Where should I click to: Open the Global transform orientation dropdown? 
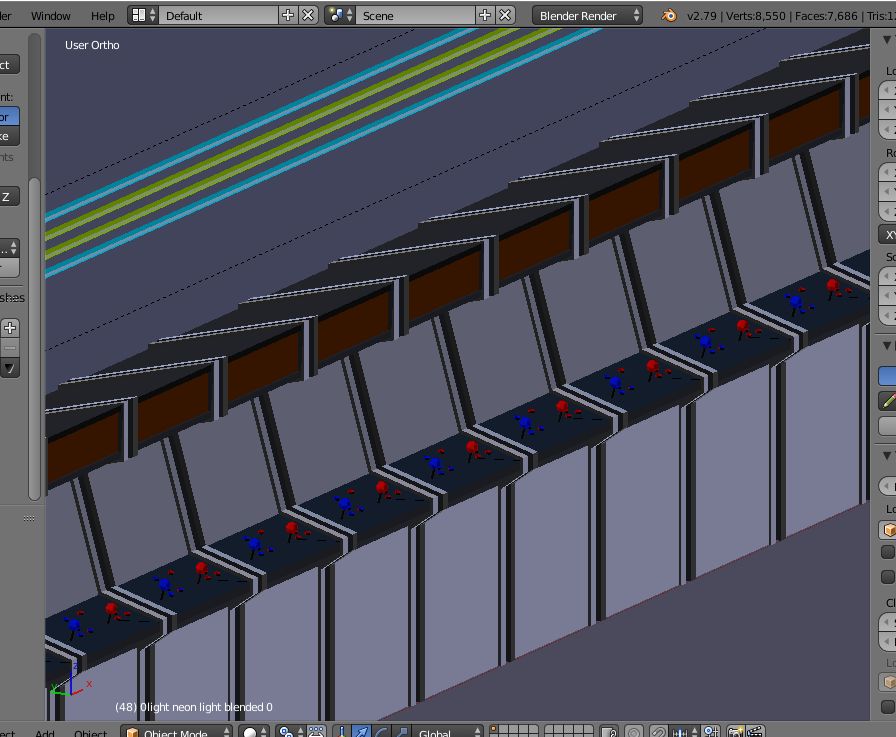pos(448,732)
